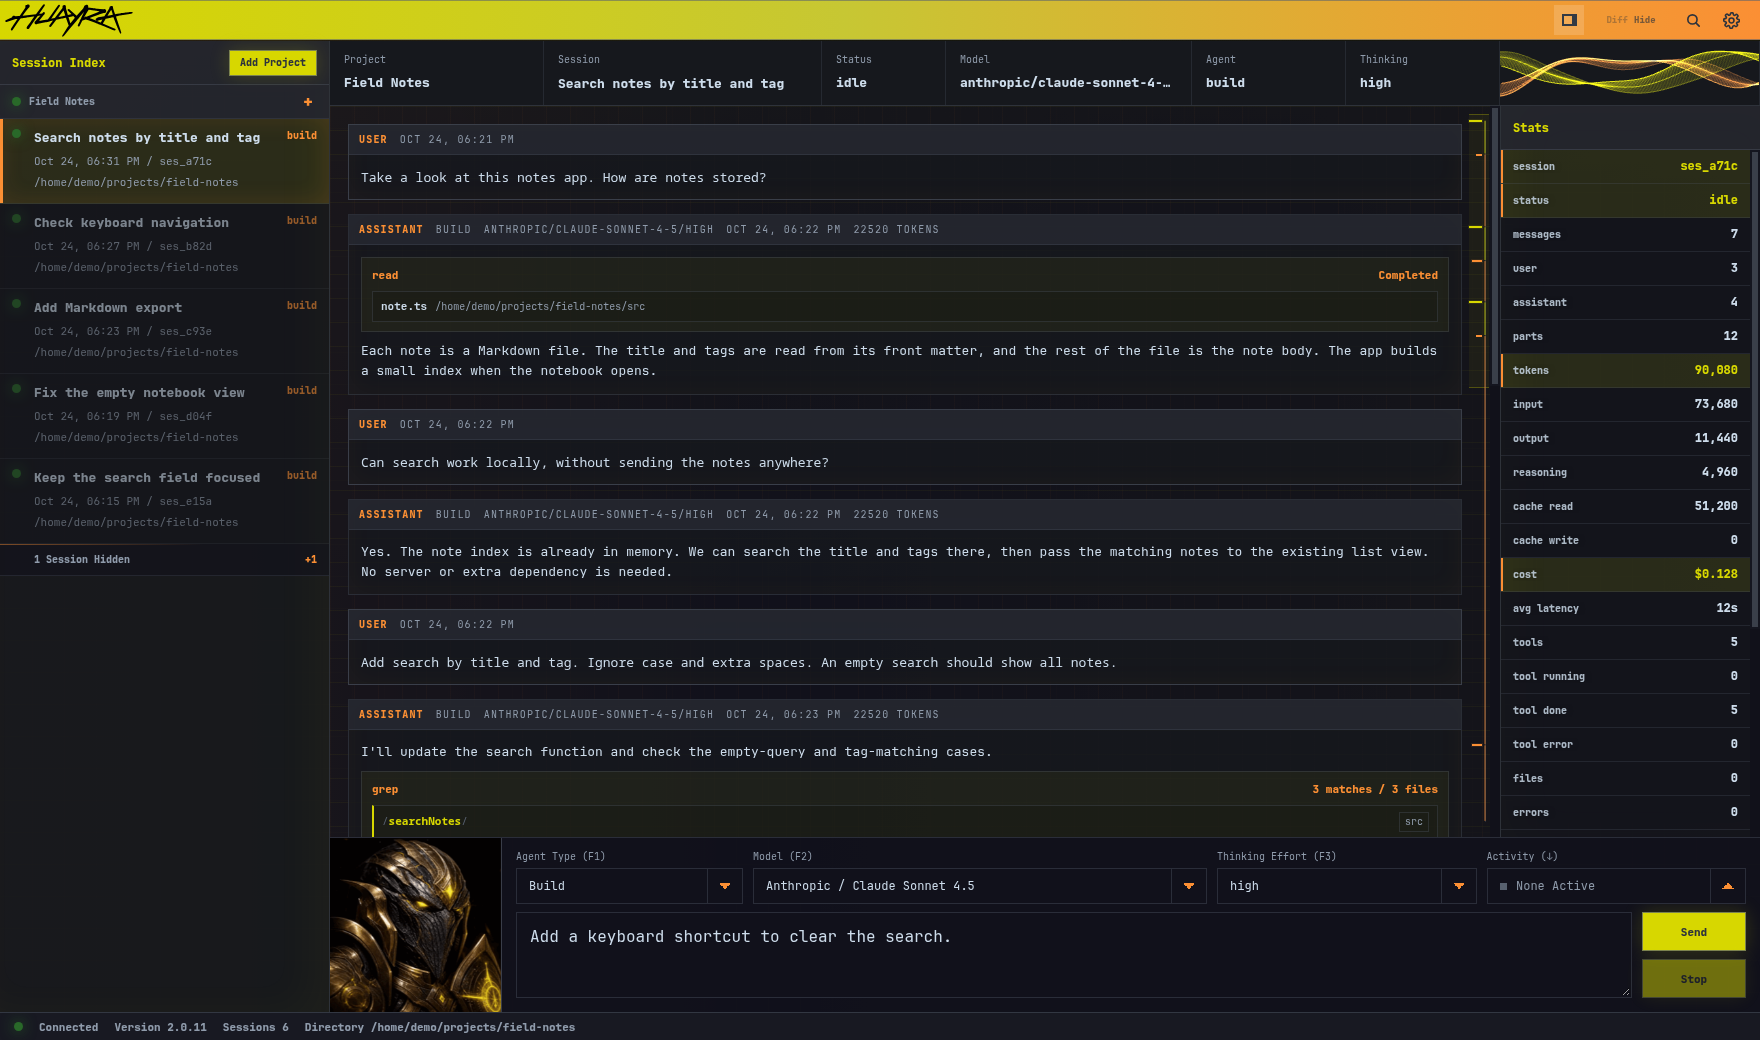Viewport: 1760px width, 1040px height.
Task: Open session 'Check keyboard navigation'
Action: 165,245
